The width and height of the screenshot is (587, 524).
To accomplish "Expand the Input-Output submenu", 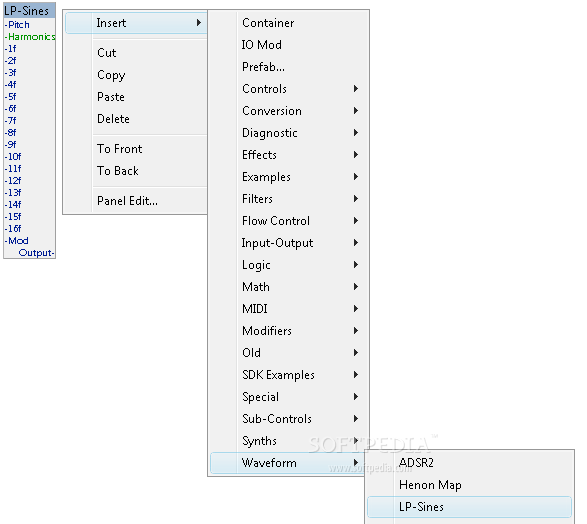I will point(288,243).
